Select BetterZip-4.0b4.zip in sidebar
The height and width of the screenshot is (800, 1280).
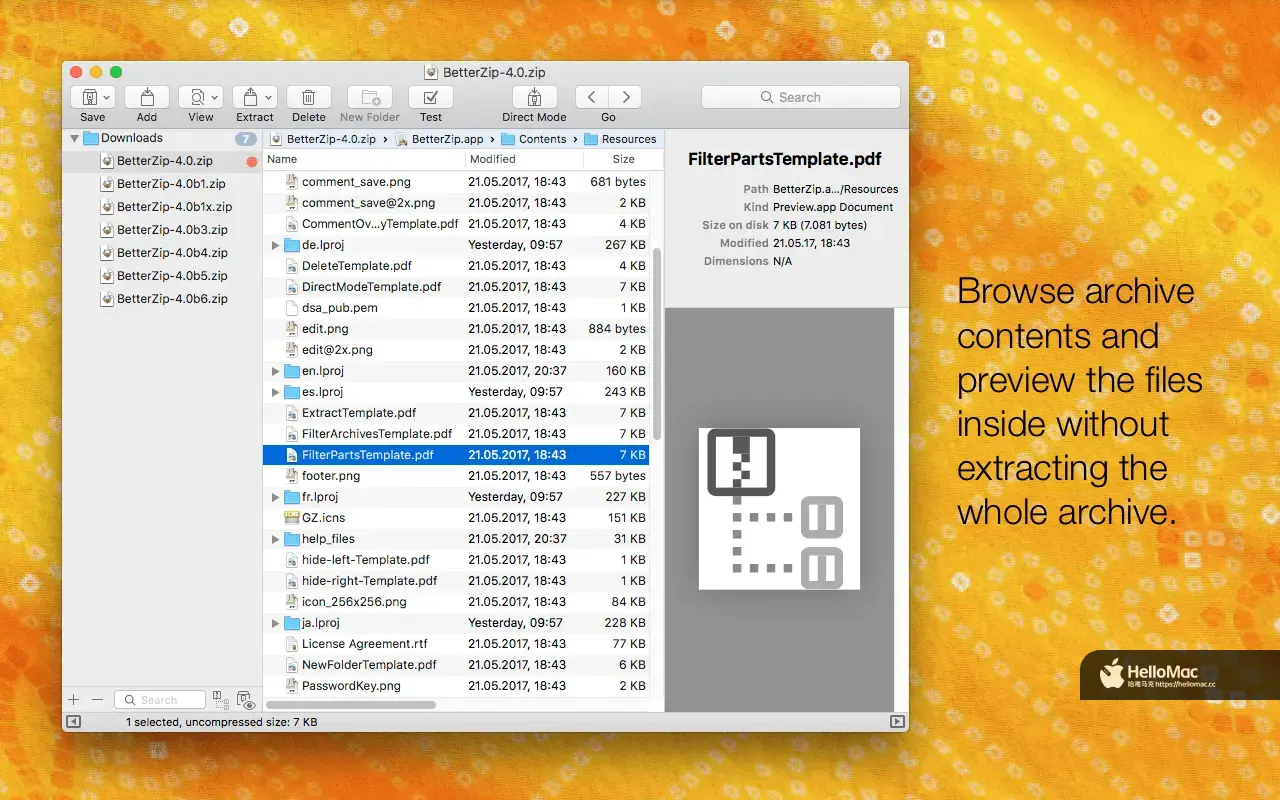[160, 253]
